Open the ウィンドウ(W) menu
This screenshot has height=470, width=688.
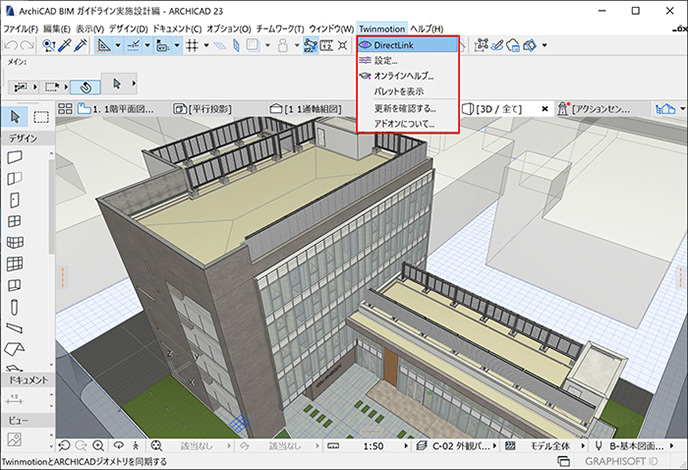[x=331, y=29]
